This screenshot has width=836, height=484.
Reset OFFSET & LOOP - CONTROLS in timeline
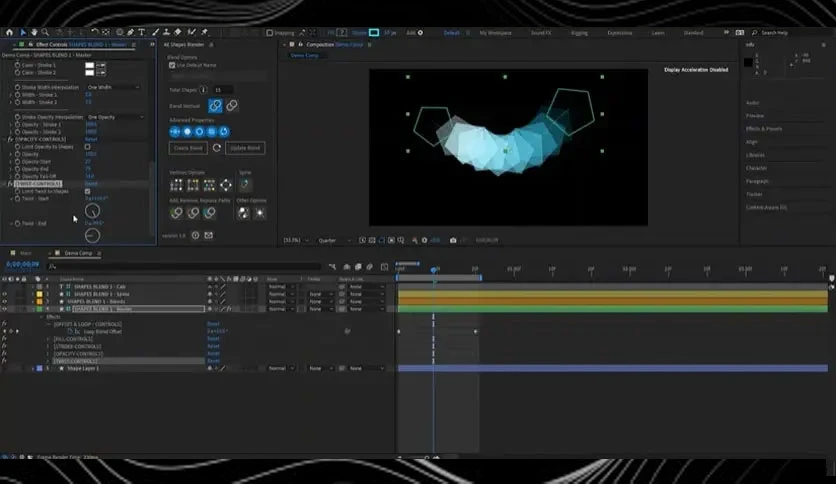coord(213,324)
